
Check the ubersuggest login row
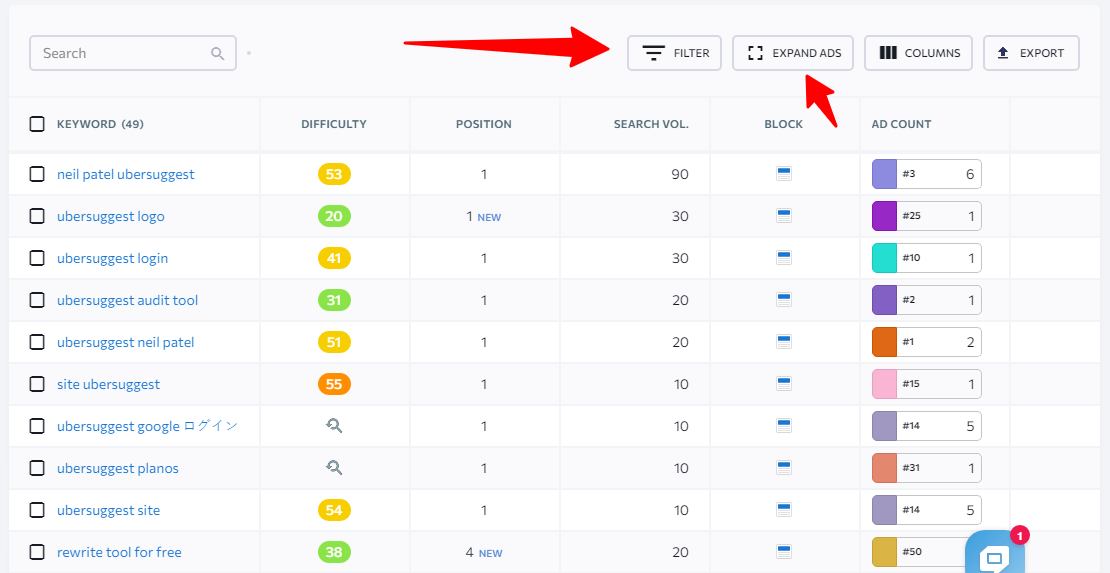pos(37,258)
